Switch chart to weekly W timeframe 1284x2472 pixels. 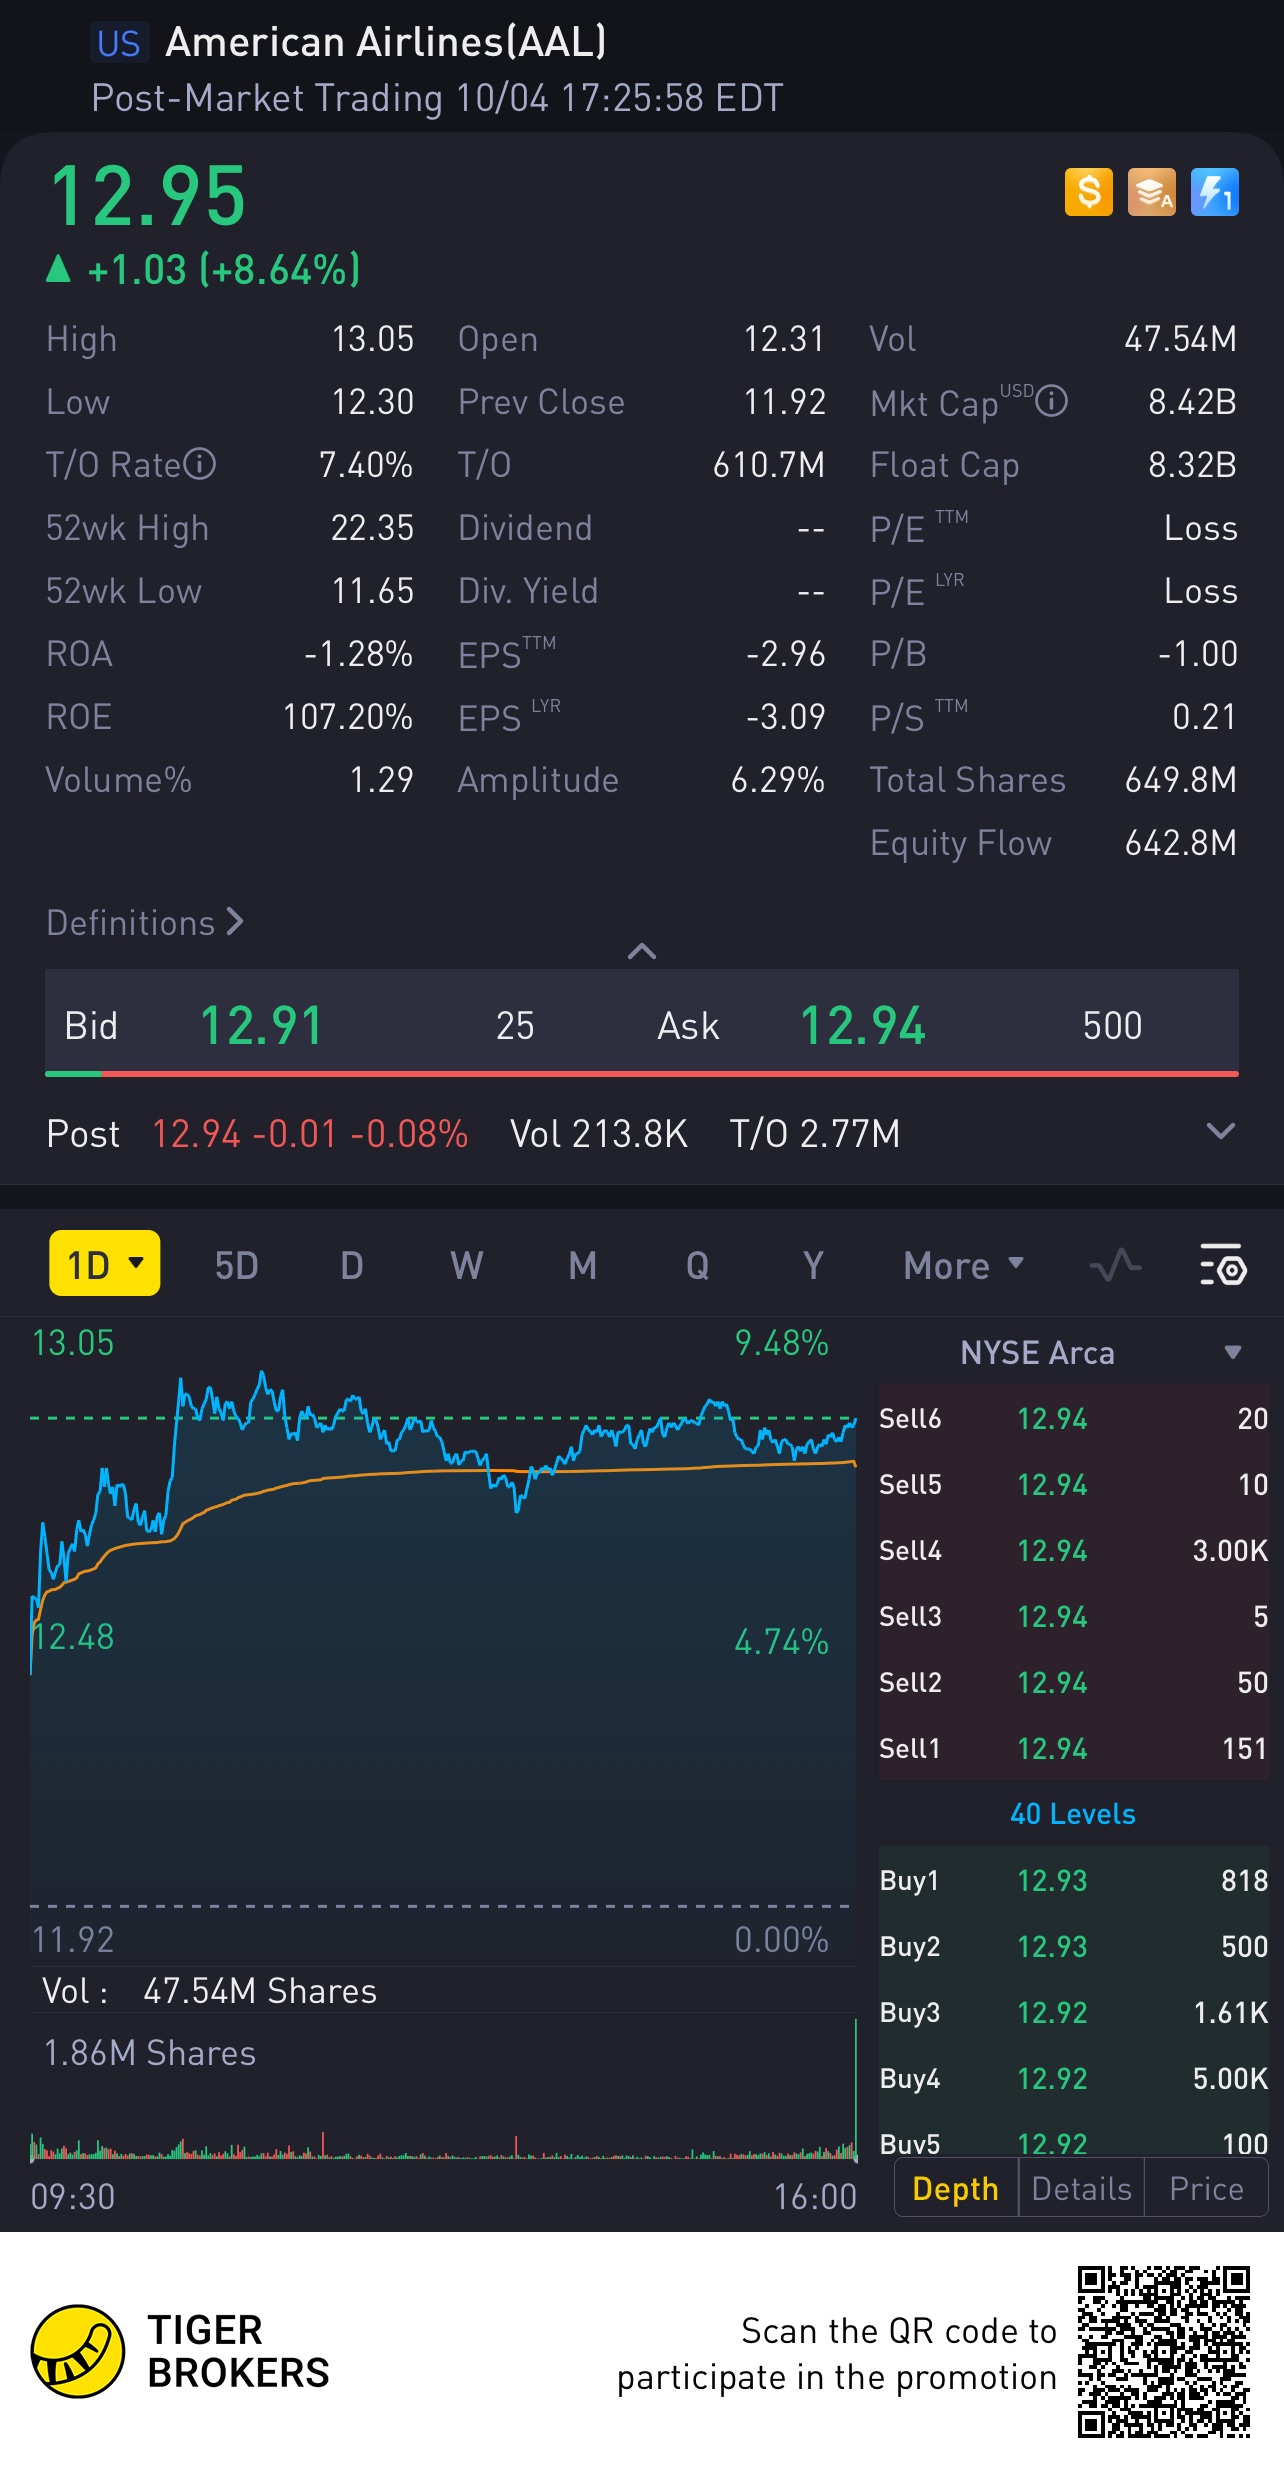click(x=466, y=1265)
